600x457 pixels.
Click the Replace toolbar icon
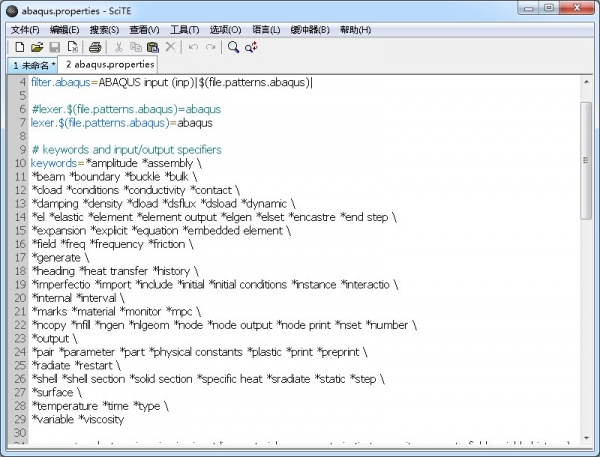[251, 47]
